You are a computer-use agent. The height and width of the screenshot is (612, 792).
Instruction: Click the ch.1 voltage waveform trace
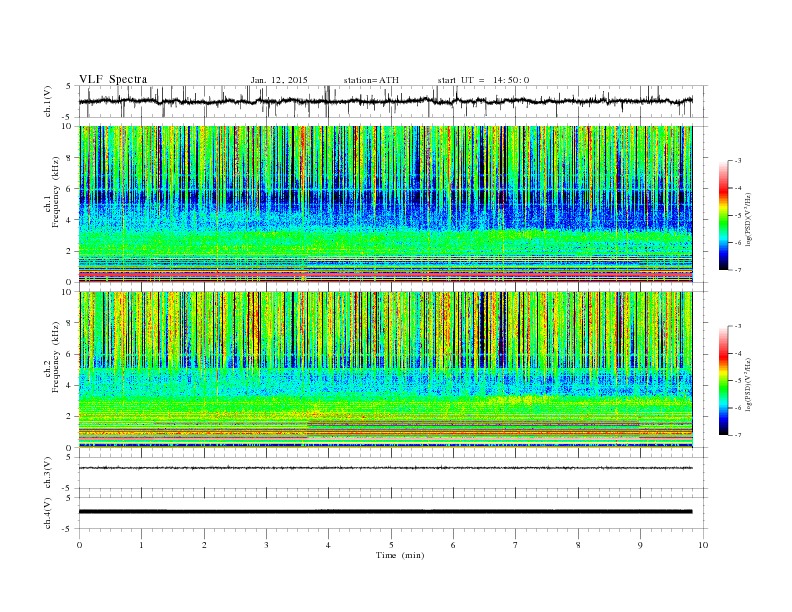pos(385,101)
